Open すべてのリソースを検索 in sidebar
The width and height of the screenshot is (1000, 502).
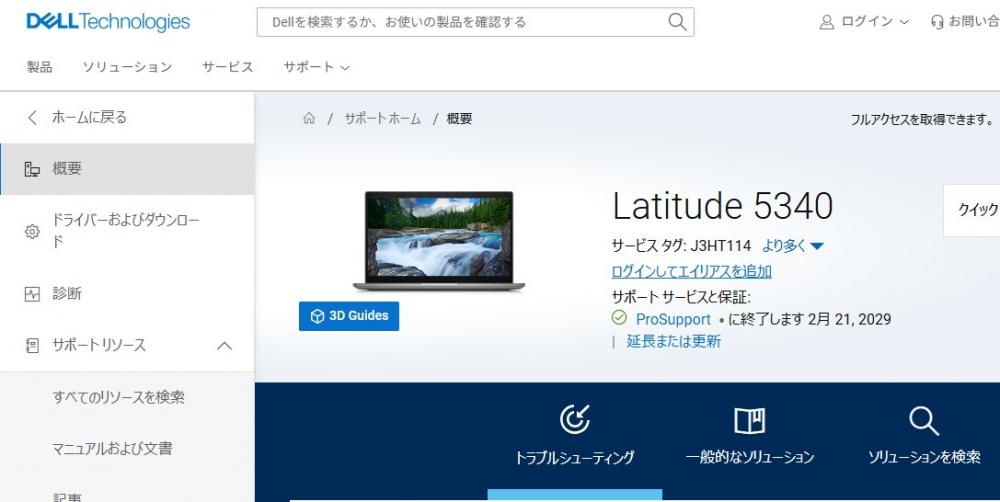click(x=119, y=397)
